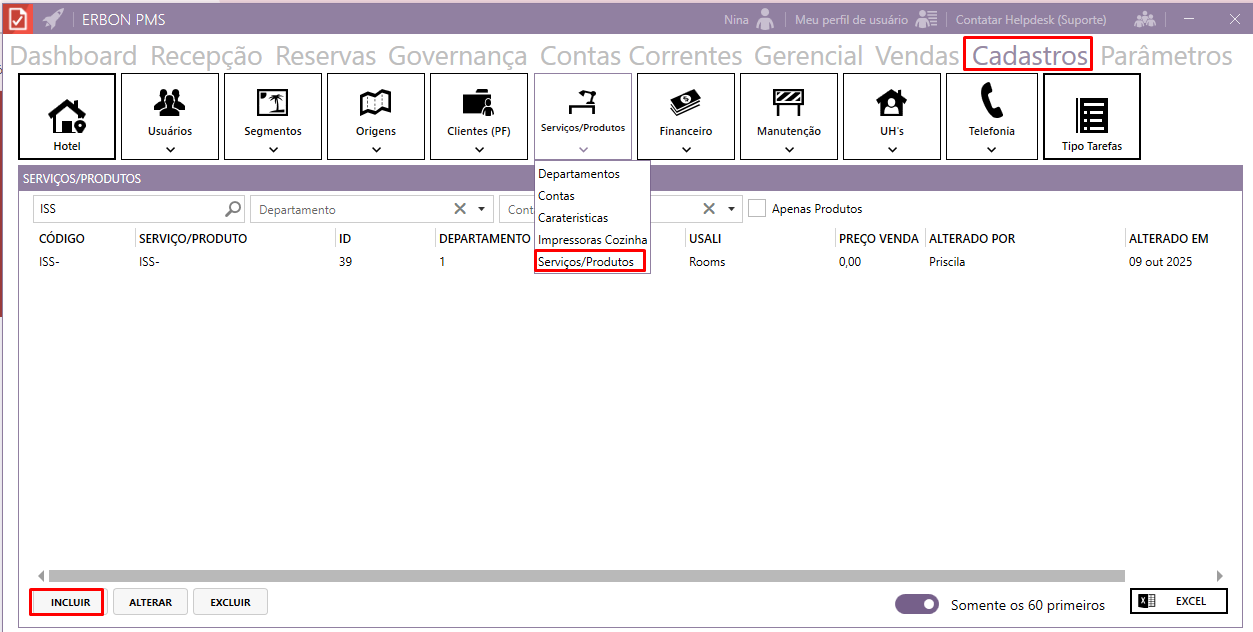Select the Telefonia phone icon

click(991, 102)
